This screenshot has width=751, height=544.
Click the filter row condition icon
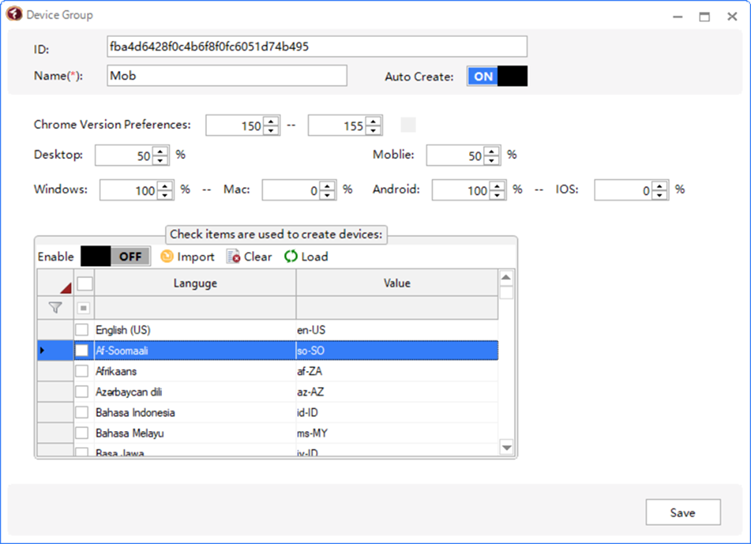tap(83, 308)
